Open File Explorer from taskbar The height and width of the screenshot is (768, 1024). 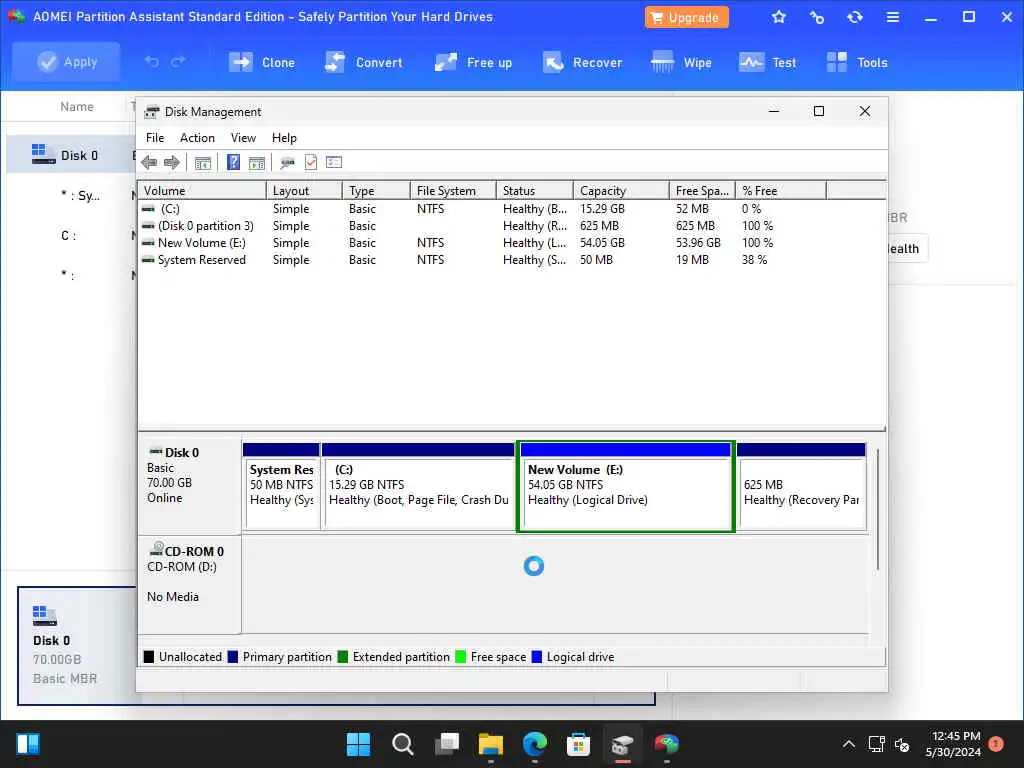pyautogui.click(x=490, y=744)
